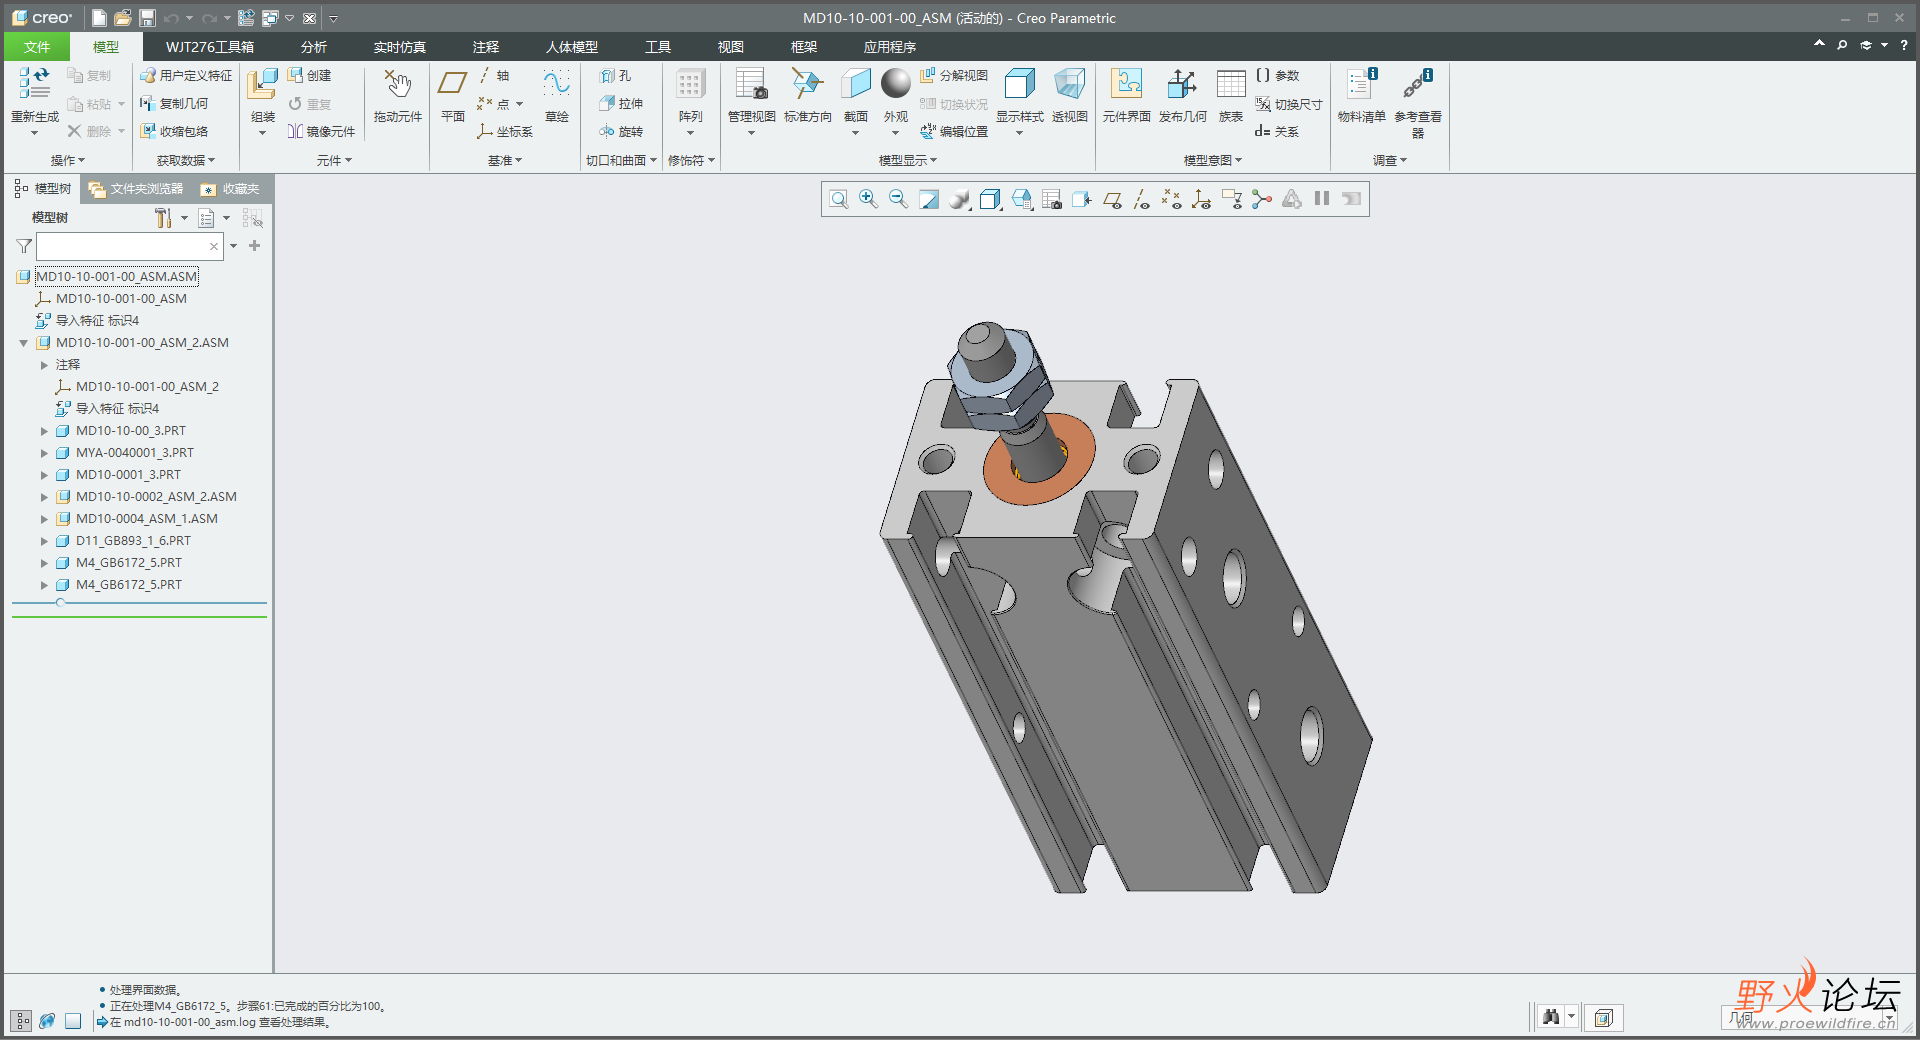This screenshot has width=1920, height=1040.
Task: Click the model tree filter input field
Action: click(x=130, y=246)
